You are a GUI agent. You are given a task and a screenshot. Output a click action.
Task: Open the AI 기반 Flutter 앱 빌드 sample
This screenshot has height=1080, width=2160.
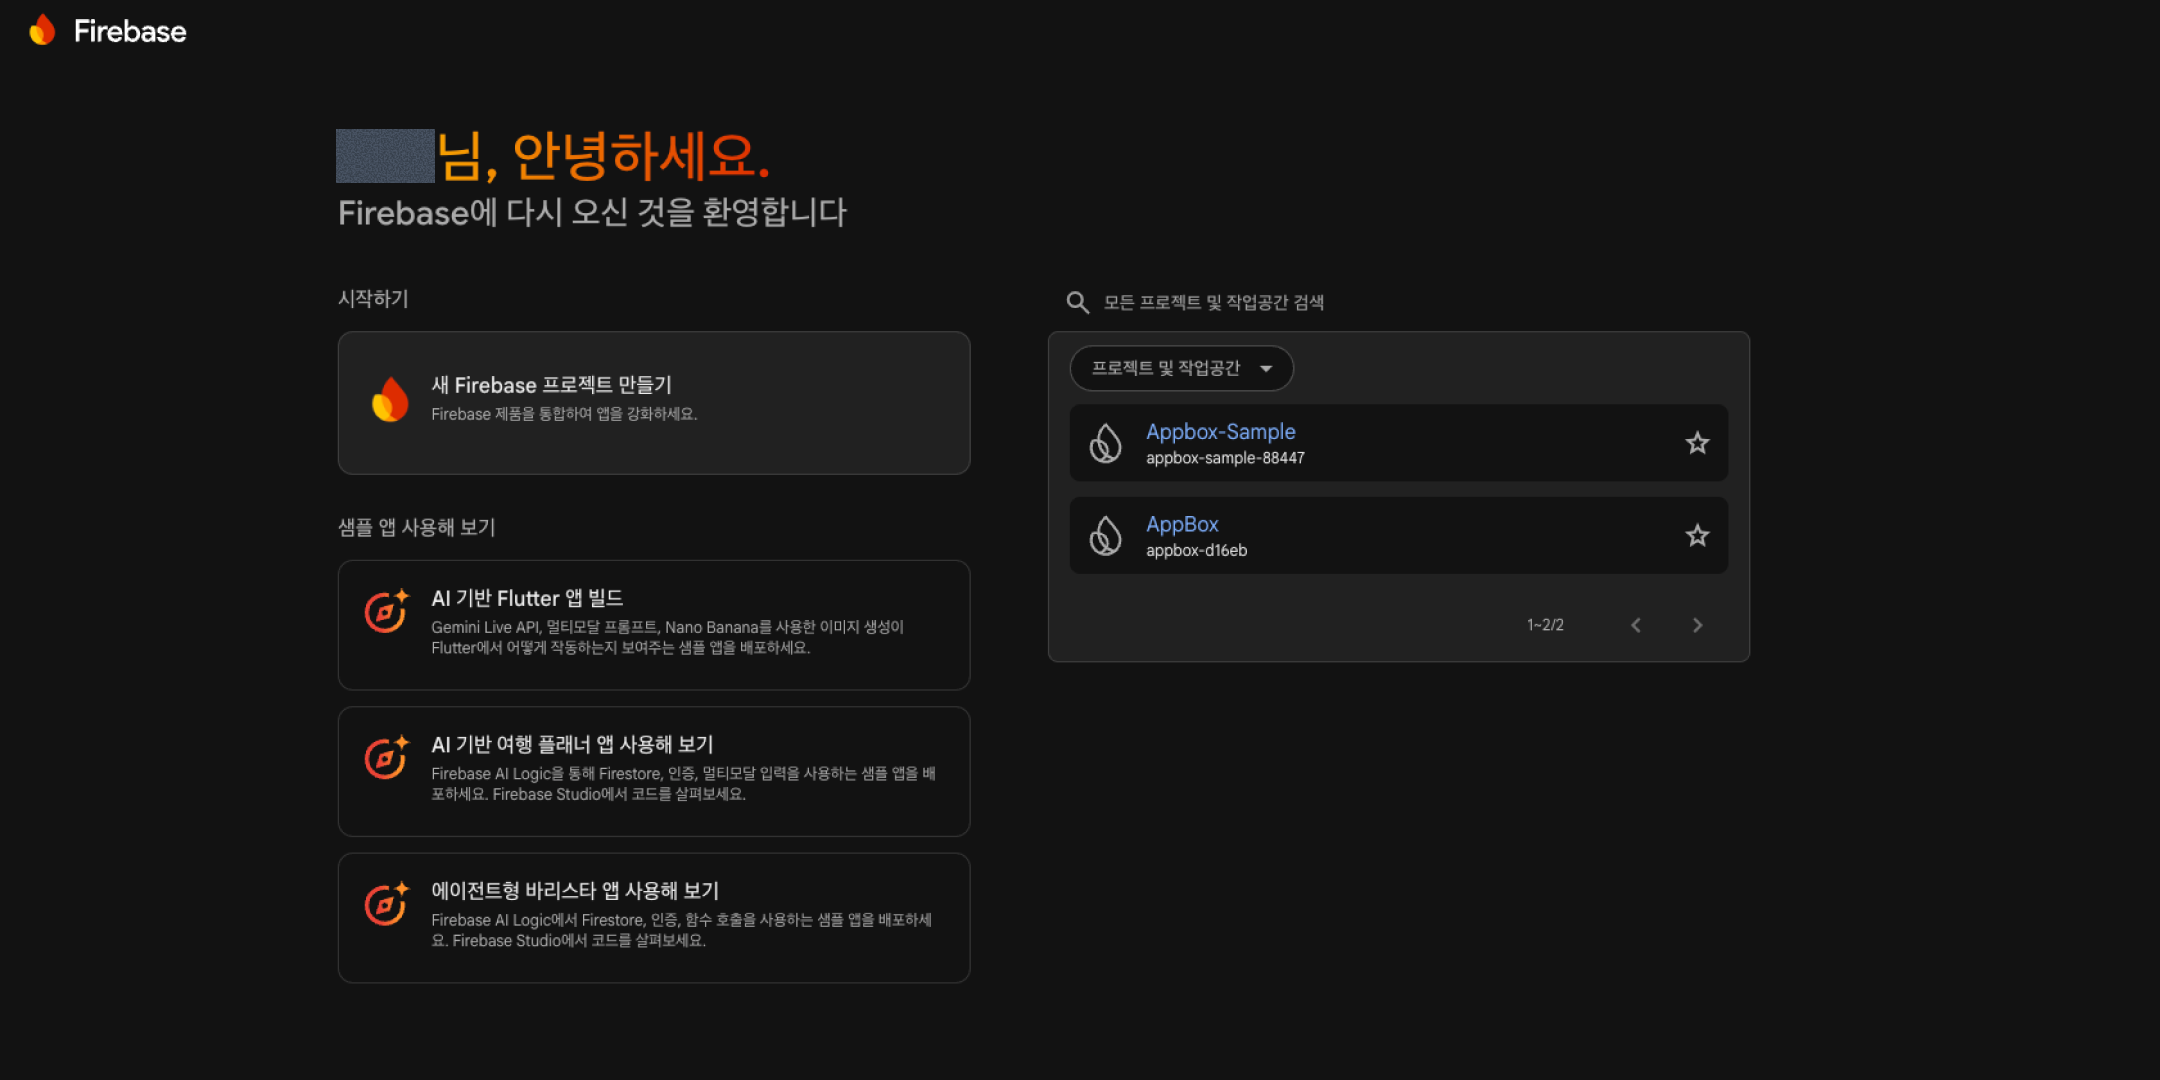[654, 625]
